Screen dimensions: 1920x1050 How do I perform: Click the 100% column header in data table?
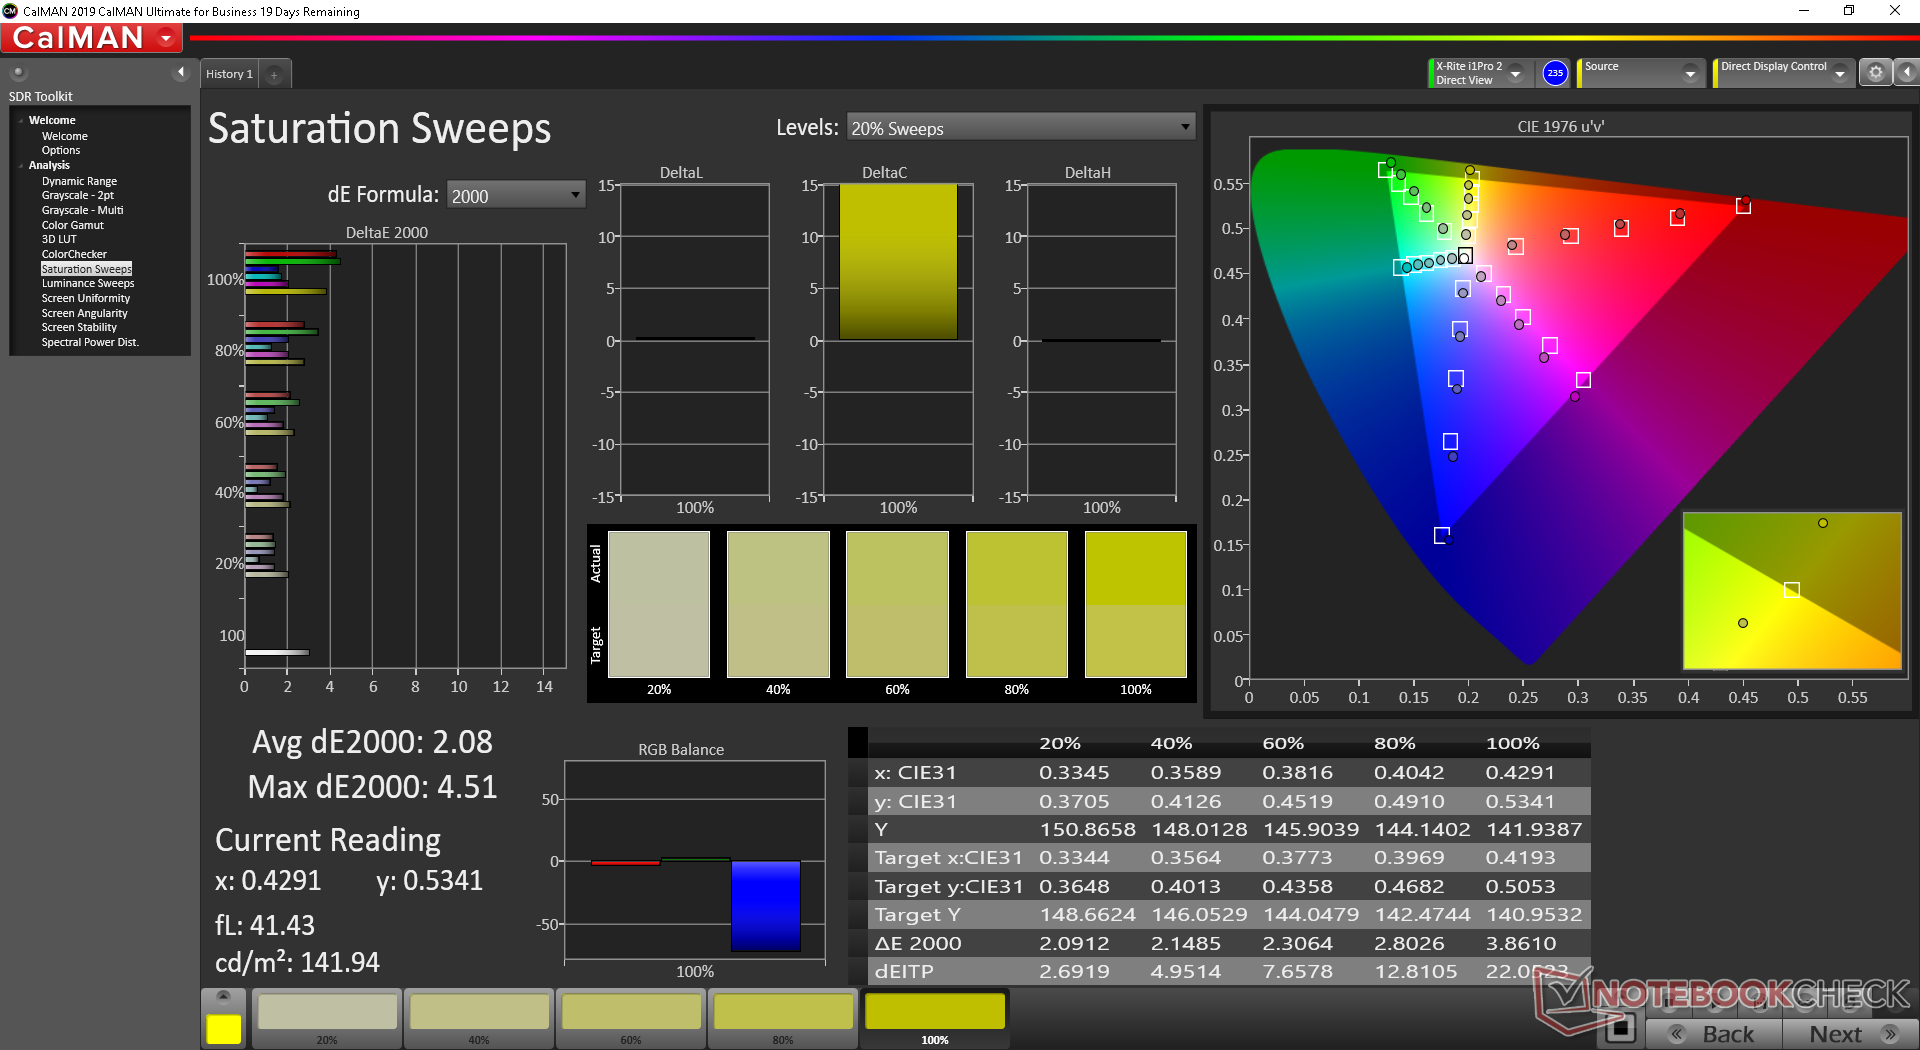tap(1512, 744)
